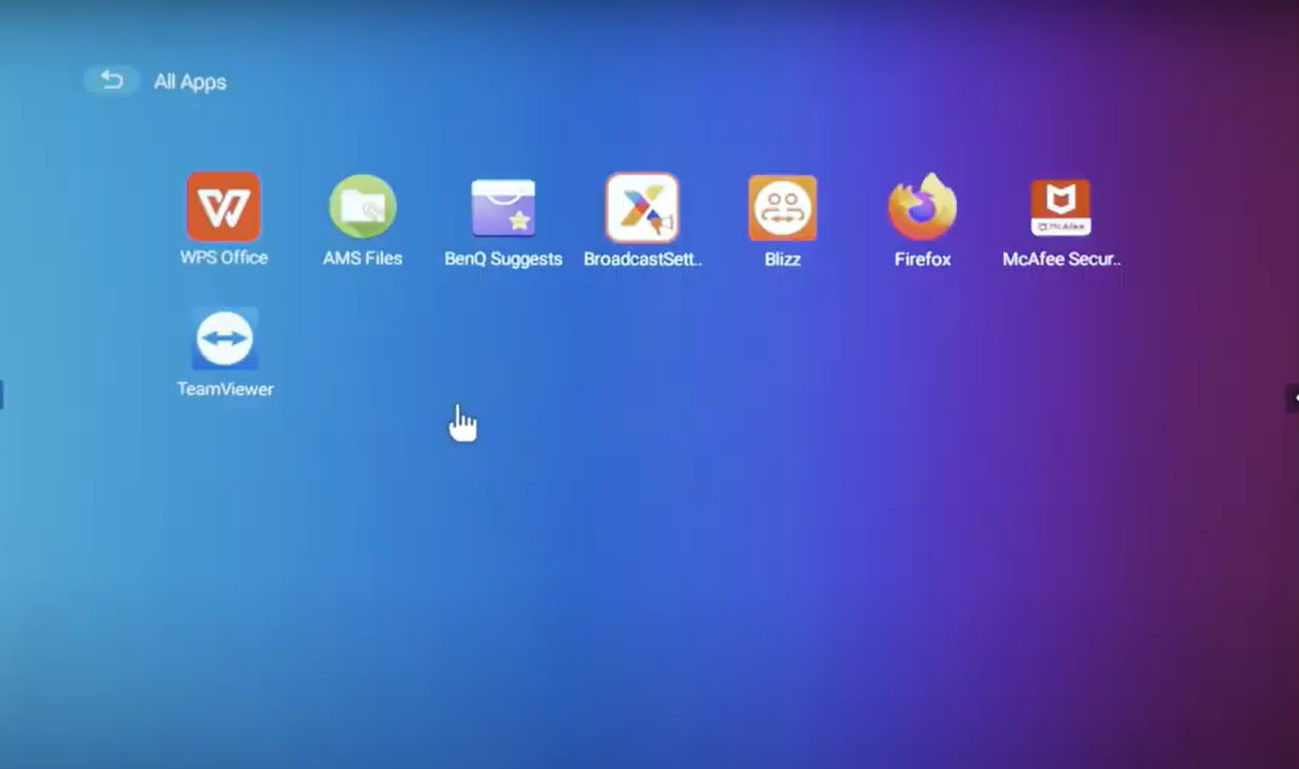Expand the right edge side toolbar handle
This screenshot has width=1299, height=769.
pos(1292,397)
